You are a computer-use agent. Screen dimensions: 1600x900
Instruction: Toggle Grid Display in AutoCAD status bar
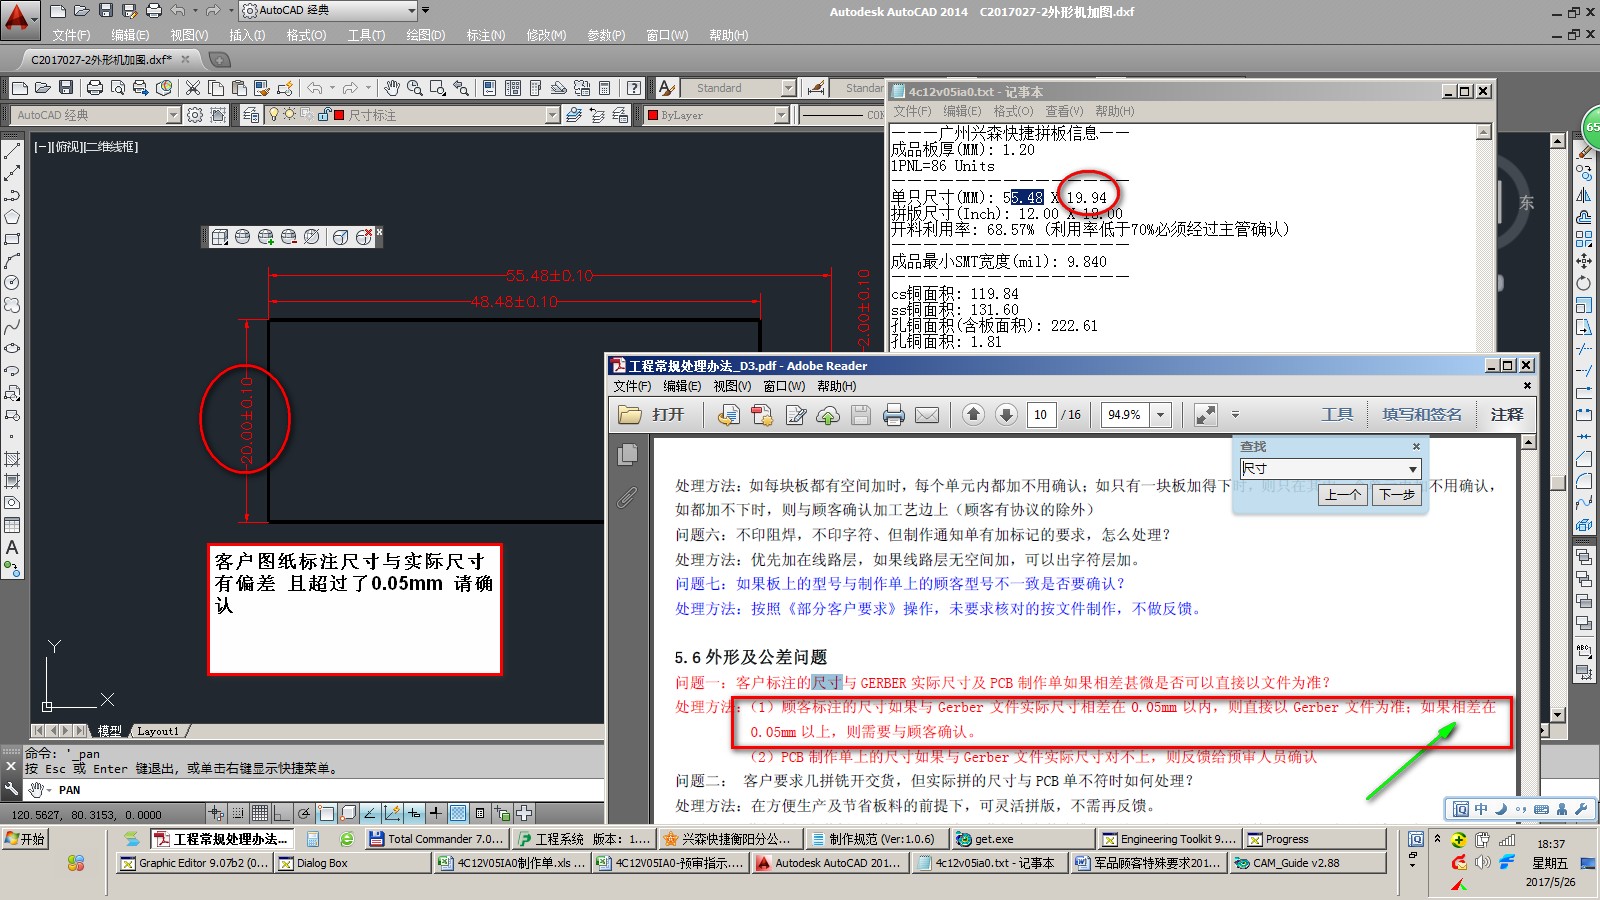(260, 813)
